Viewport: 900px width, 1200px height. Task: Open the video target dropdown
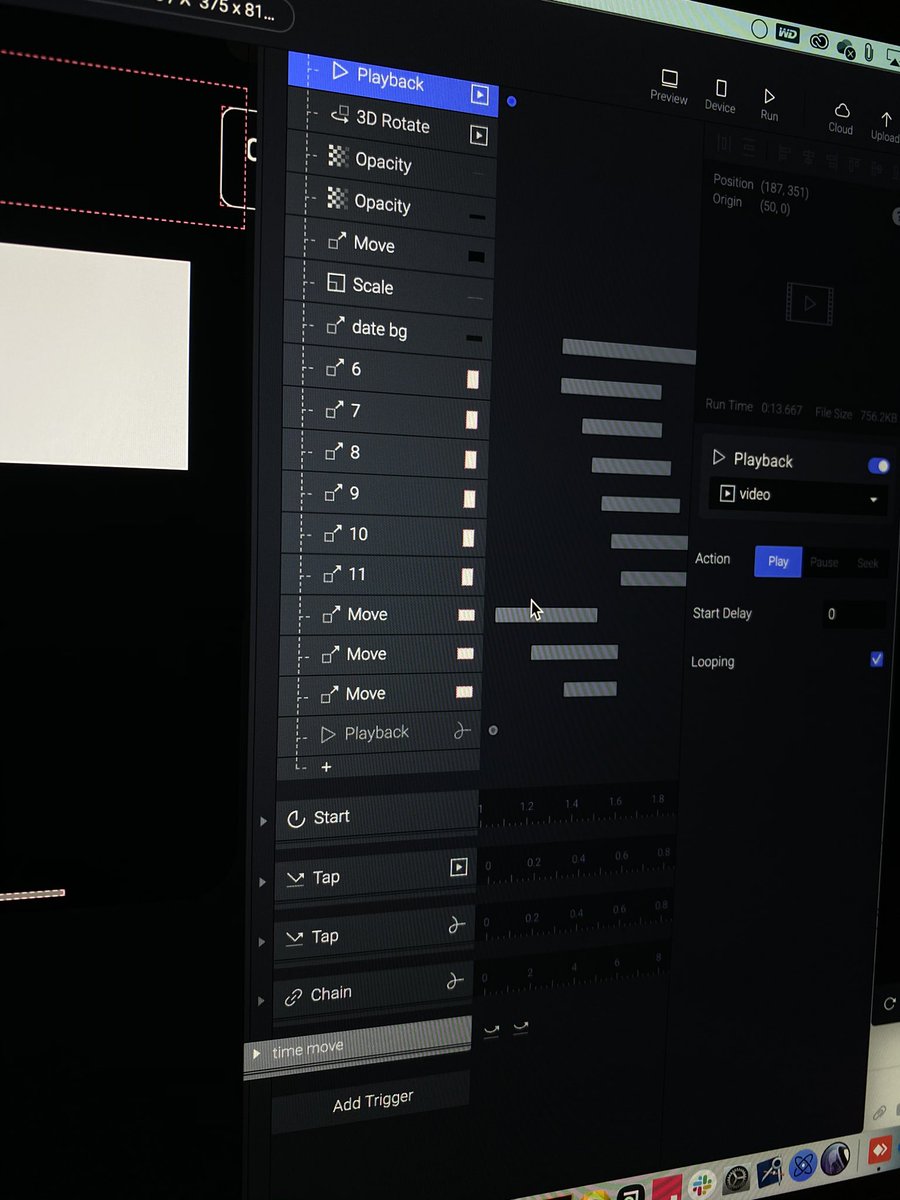pos(798,496)
